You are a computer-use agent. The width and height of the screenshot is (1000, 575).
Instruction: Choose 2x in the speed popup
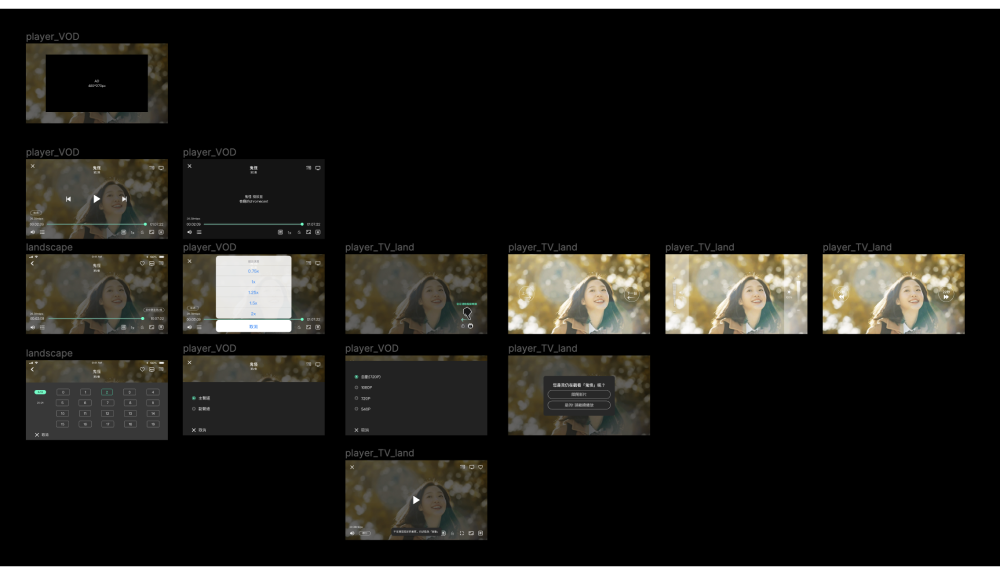pos(253,313)
